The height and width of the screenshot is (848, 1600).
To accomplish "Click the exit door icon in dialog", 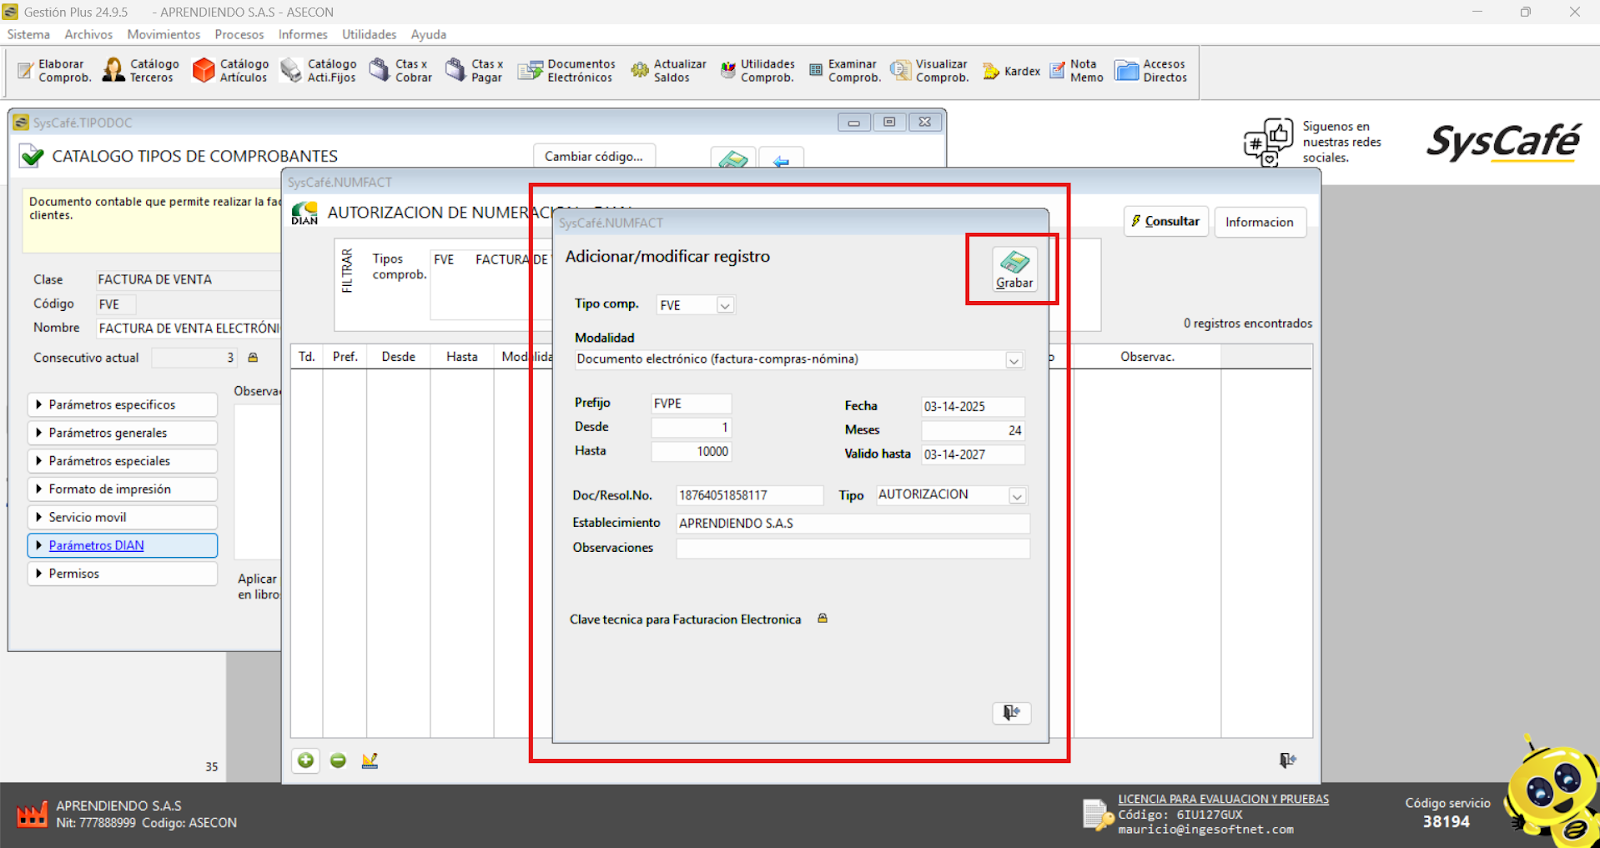I will click(x=1011, y=713).
